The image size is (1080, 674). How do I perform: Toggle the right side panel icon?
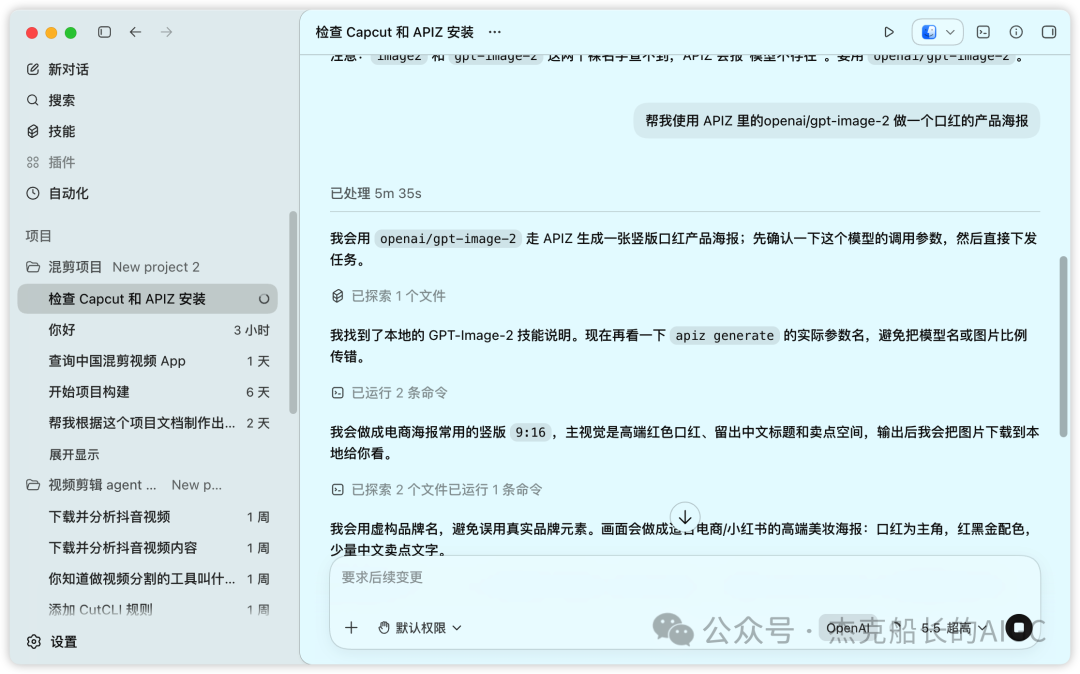[x=1048, y=32]
